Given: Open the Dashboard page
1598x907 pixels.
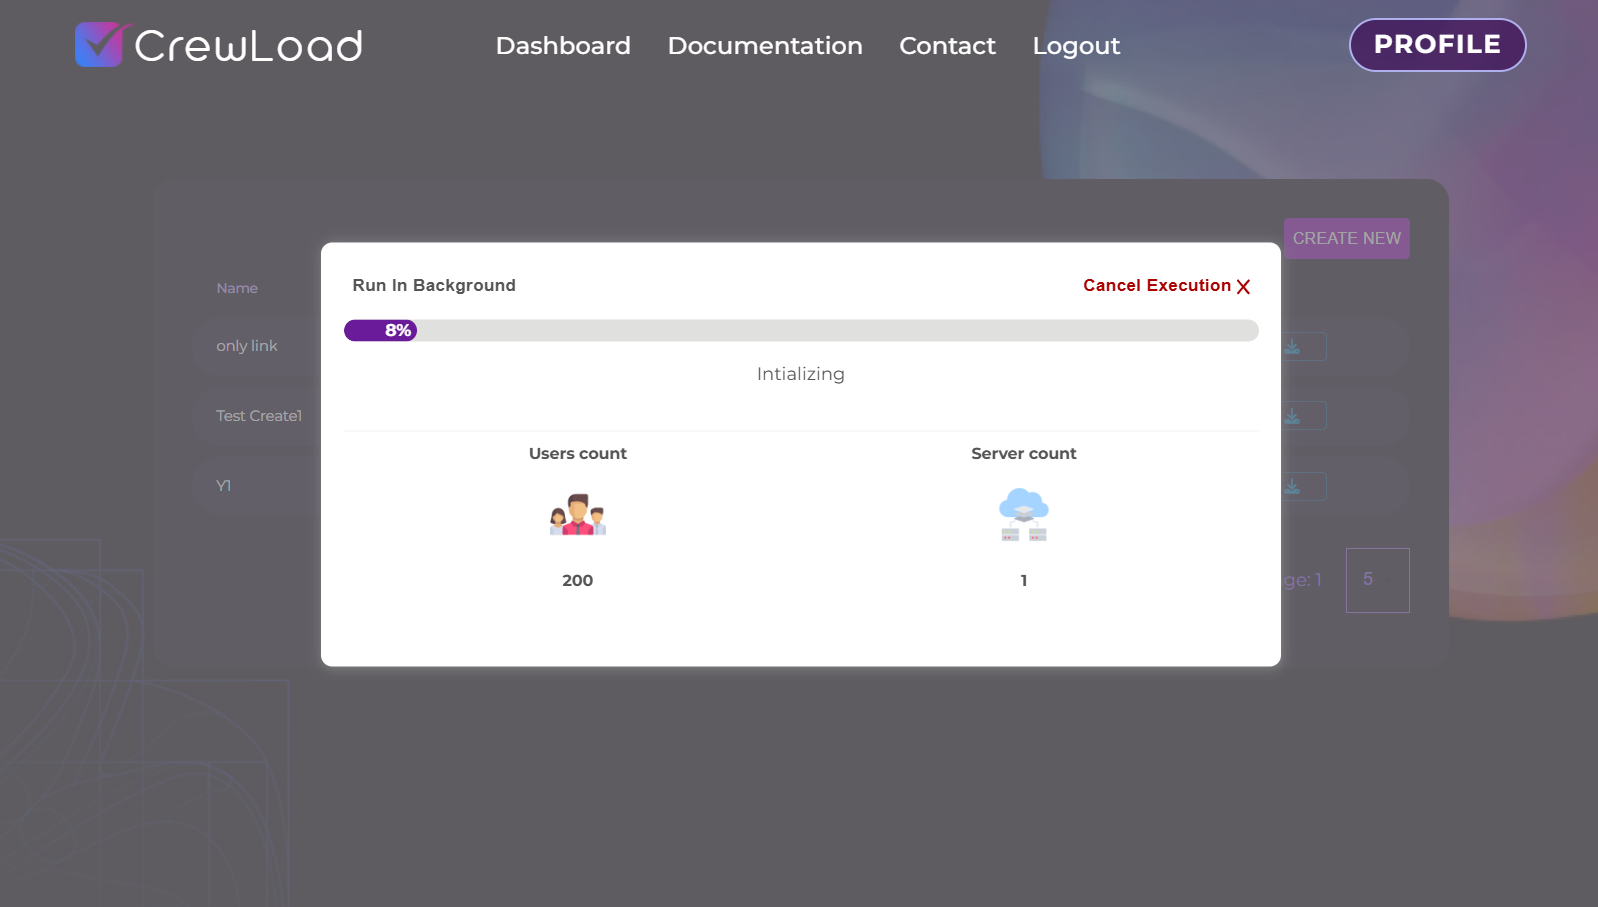Looking at the screenshot, I should point(563,46).
